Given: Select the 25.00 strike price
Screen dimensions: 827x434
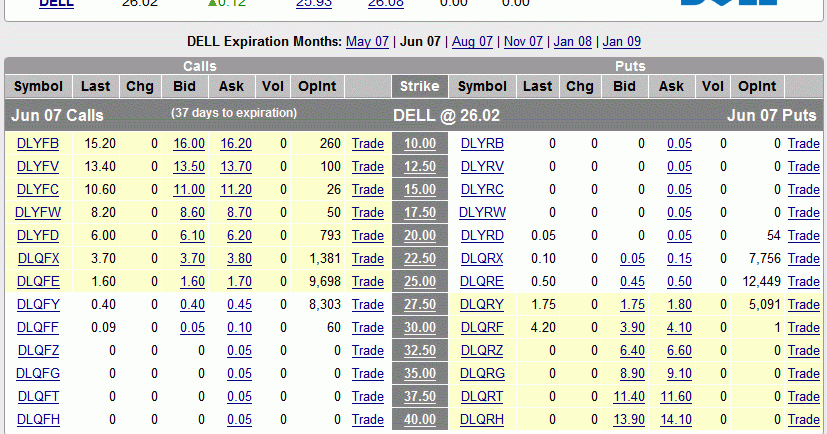Looking at the screenshot, I should (420, 282).
